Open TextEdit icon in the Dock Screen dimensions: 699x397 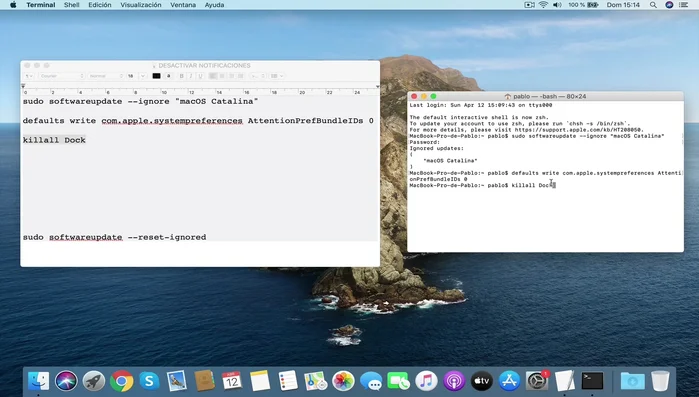[x=564, y=381]
